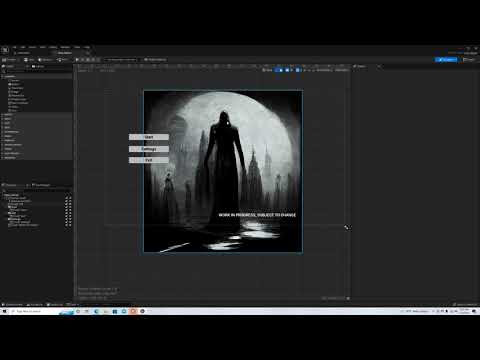Click the DPI scale gear icon below the canvas
The image size is (480, 360).
[348, 298]
